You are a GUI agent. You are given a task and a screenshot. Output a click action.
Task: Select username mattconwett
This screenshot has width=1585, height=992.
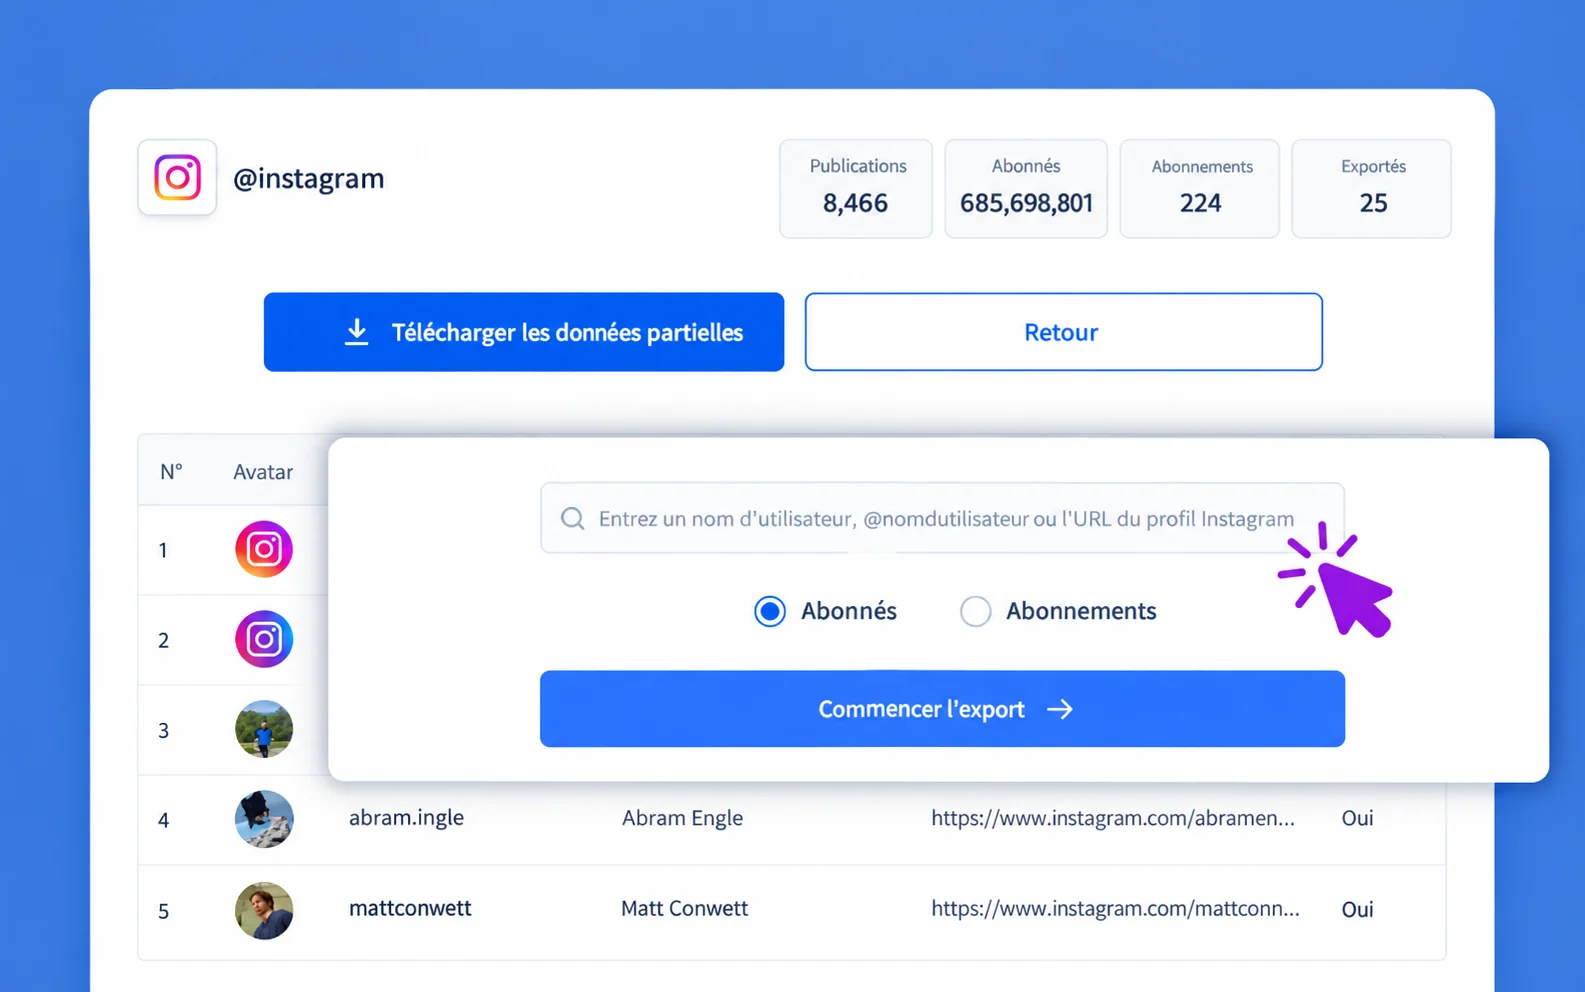[x=410, y=908]
